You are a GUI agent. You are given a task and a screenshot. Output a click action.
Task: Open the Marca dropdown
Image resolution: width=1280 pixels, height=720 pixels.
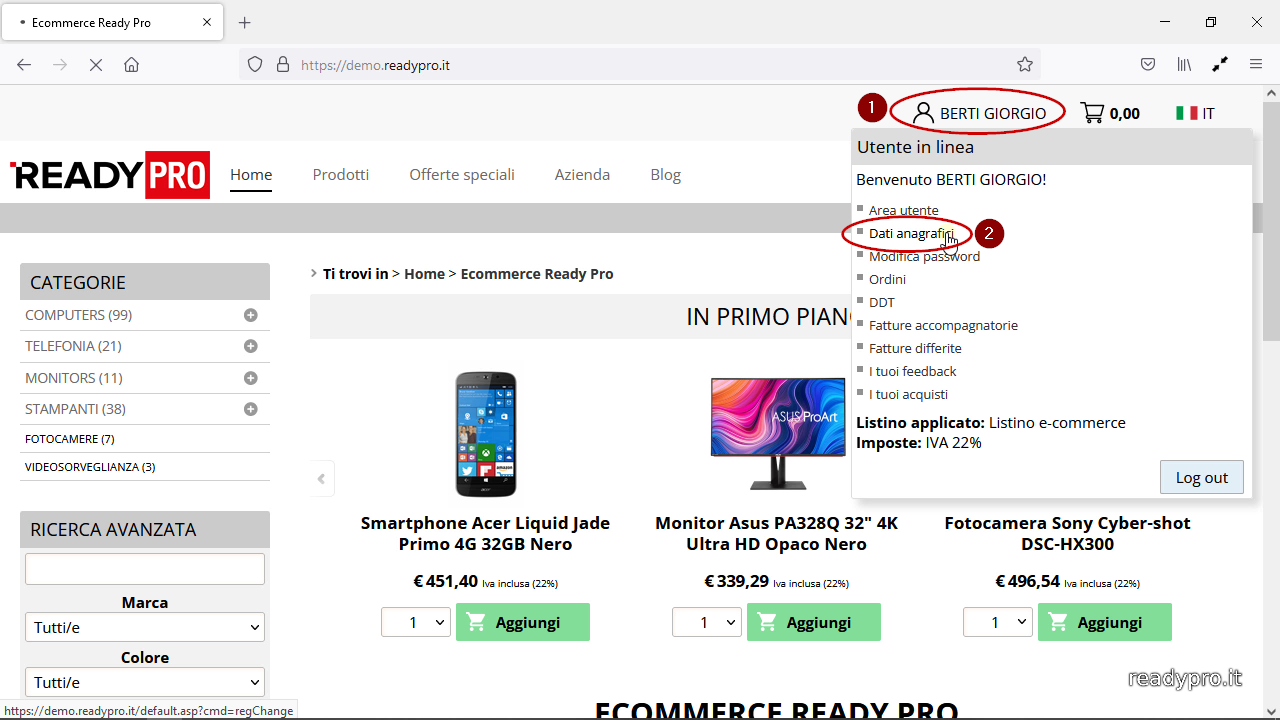[145, 627]
